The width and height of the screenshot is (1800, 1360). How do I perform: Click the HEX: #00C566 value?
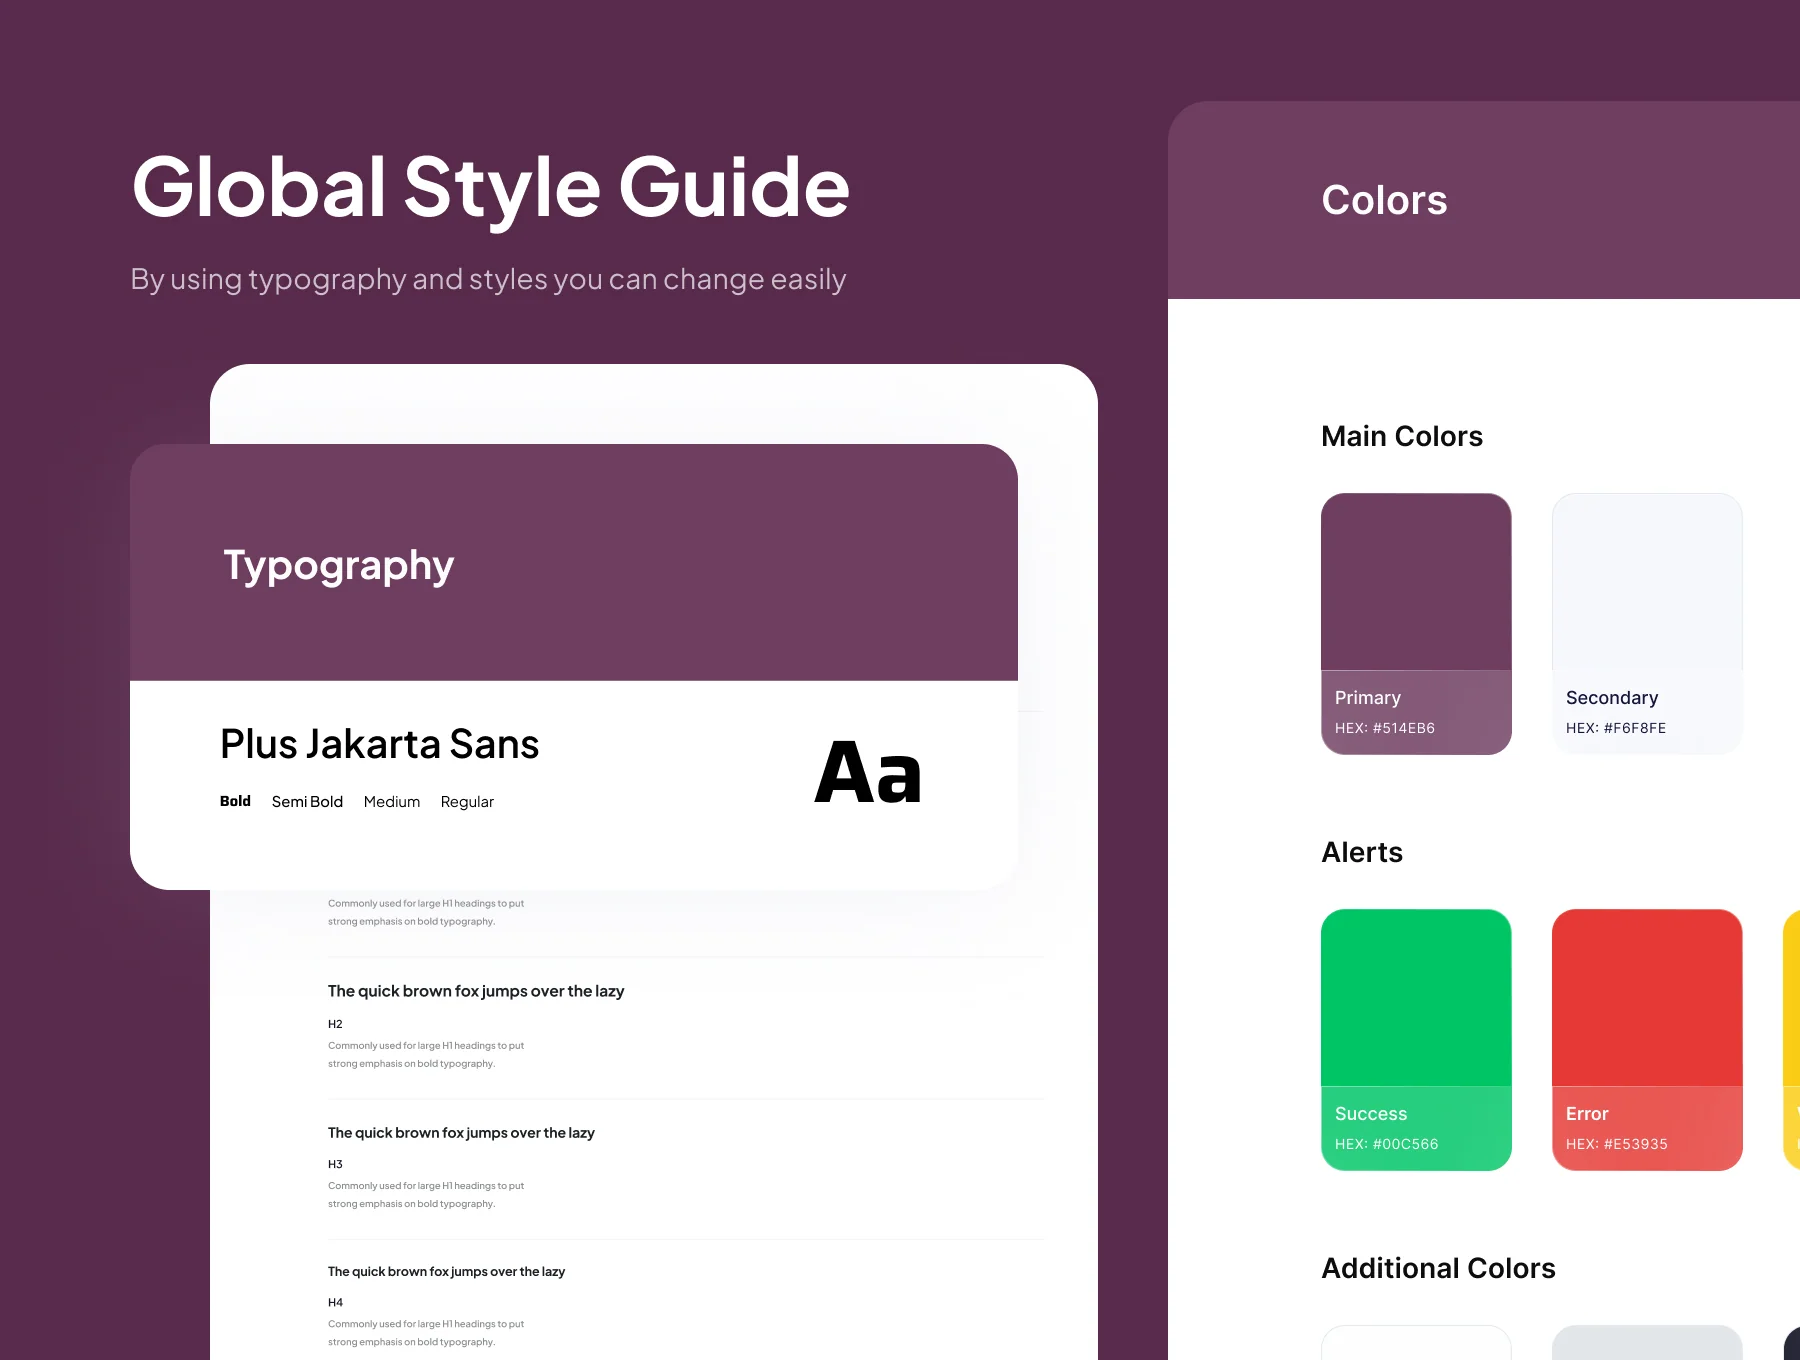[1387, 1144]
